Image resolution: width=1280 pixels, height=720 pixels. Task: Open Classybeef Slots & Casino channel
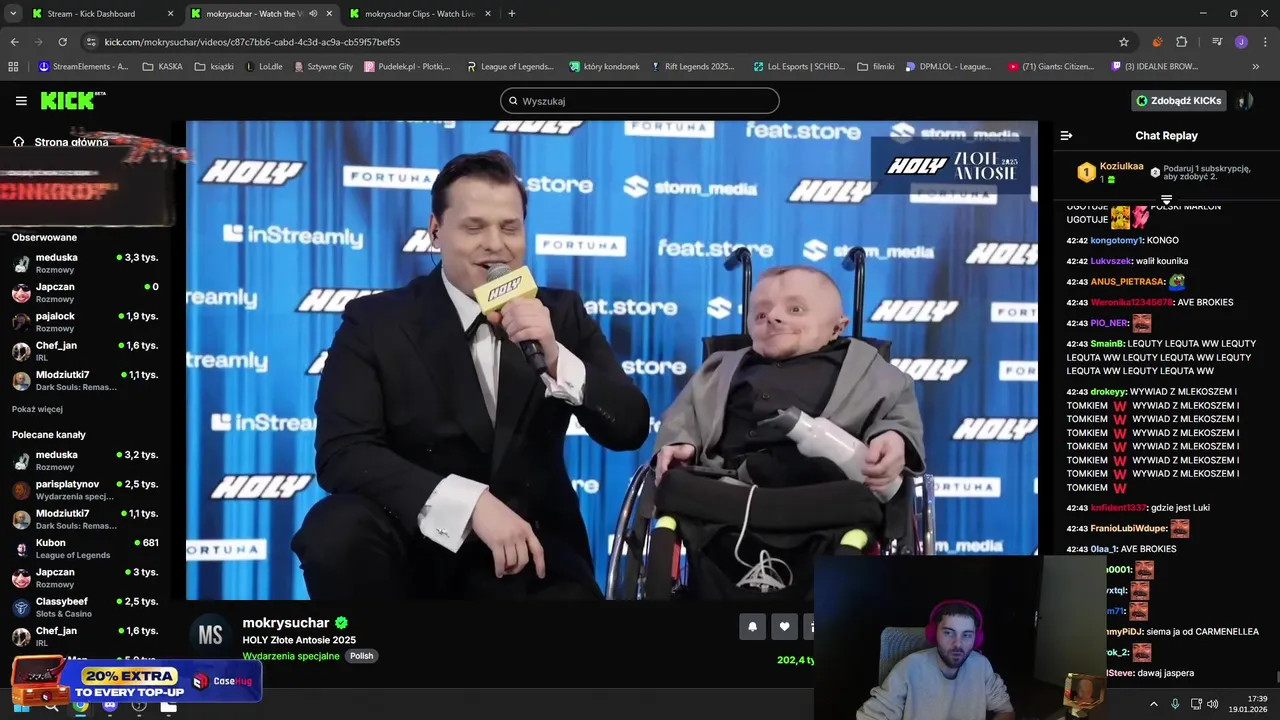point(86,607)
